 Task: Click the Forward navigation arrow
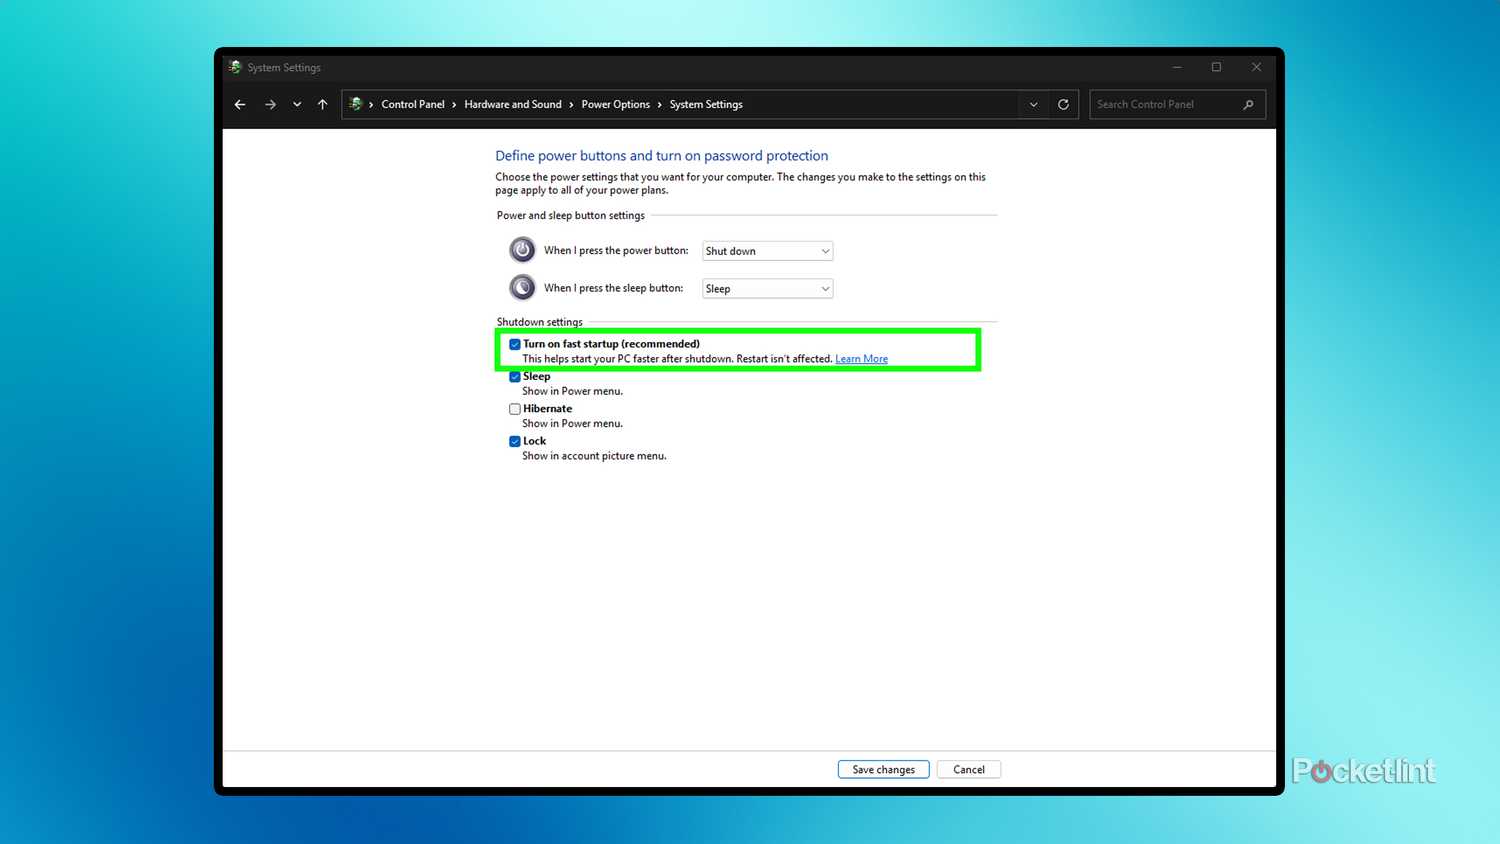tap(270, 104)
